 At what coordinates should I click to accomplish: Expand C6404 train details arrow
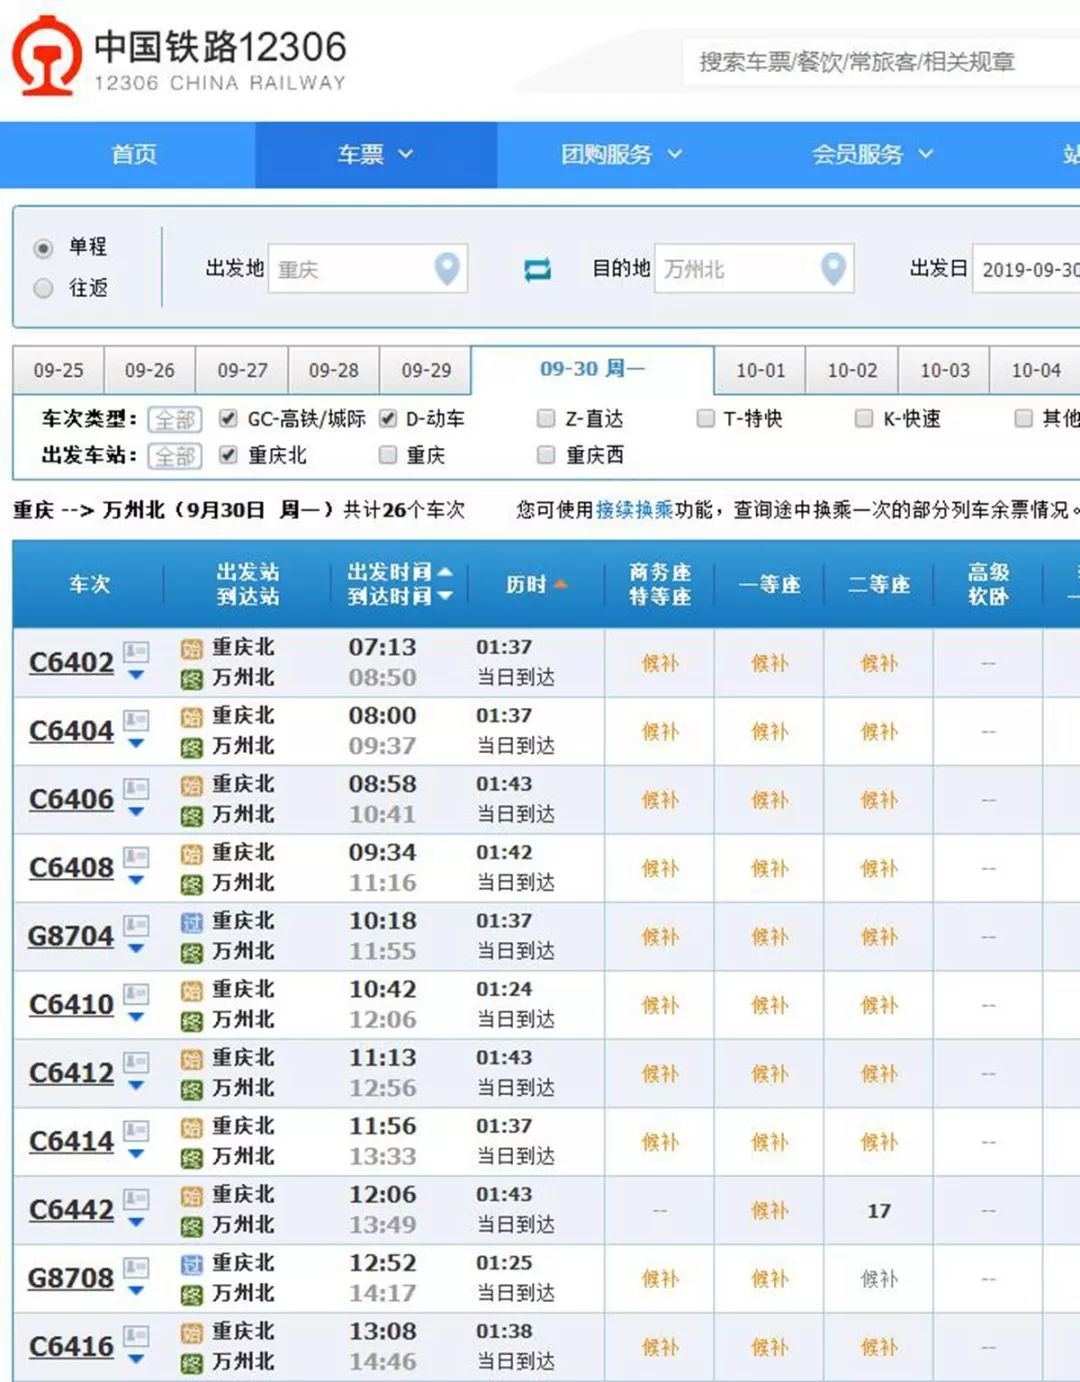(137, 744)
